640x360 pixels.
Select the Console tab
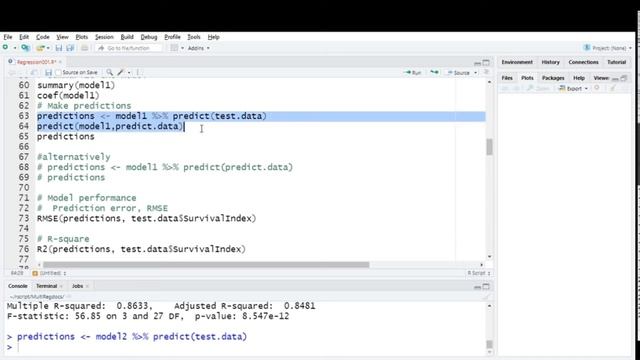(18, 286)
